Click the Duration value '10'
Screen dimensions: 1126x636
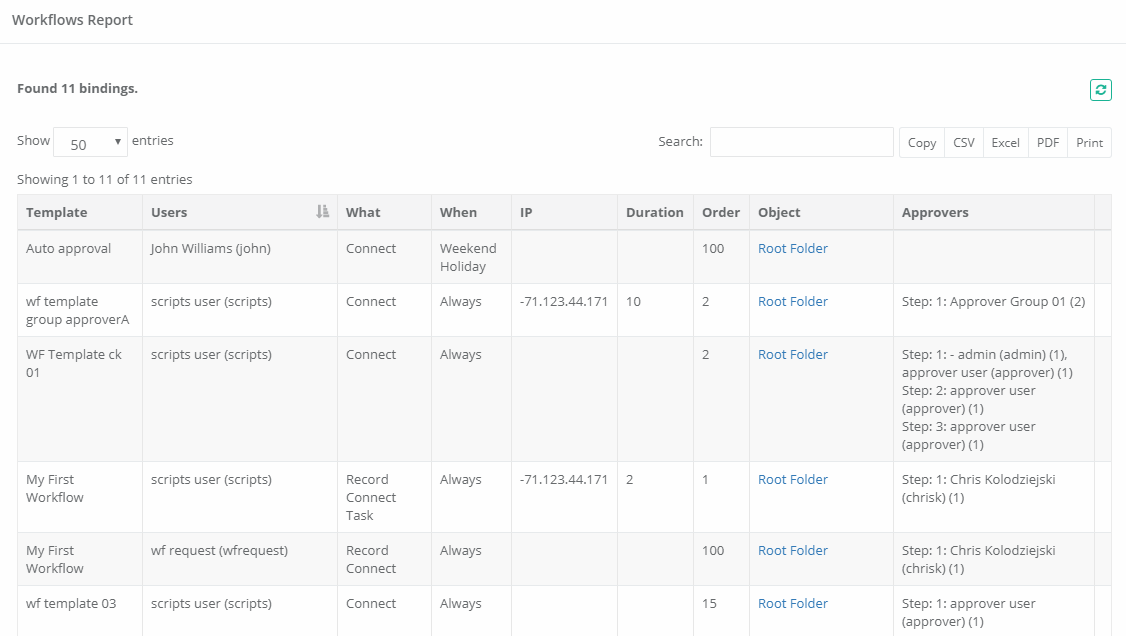coord(633,301)
